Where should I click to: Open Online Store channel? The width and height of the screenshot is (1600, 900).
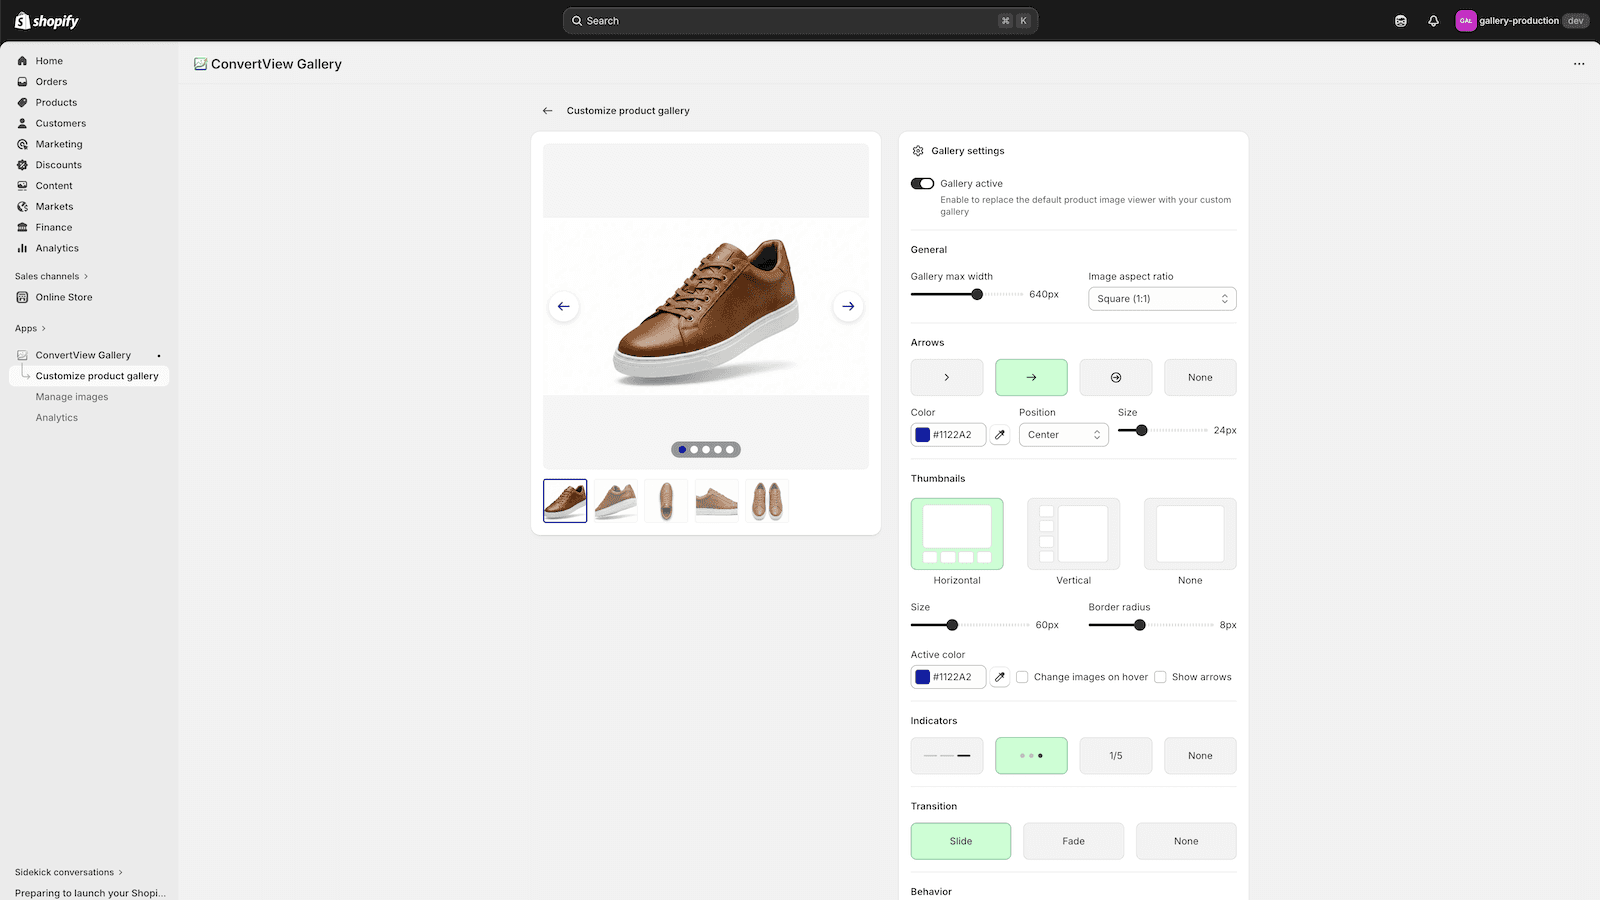click(89, 297)
